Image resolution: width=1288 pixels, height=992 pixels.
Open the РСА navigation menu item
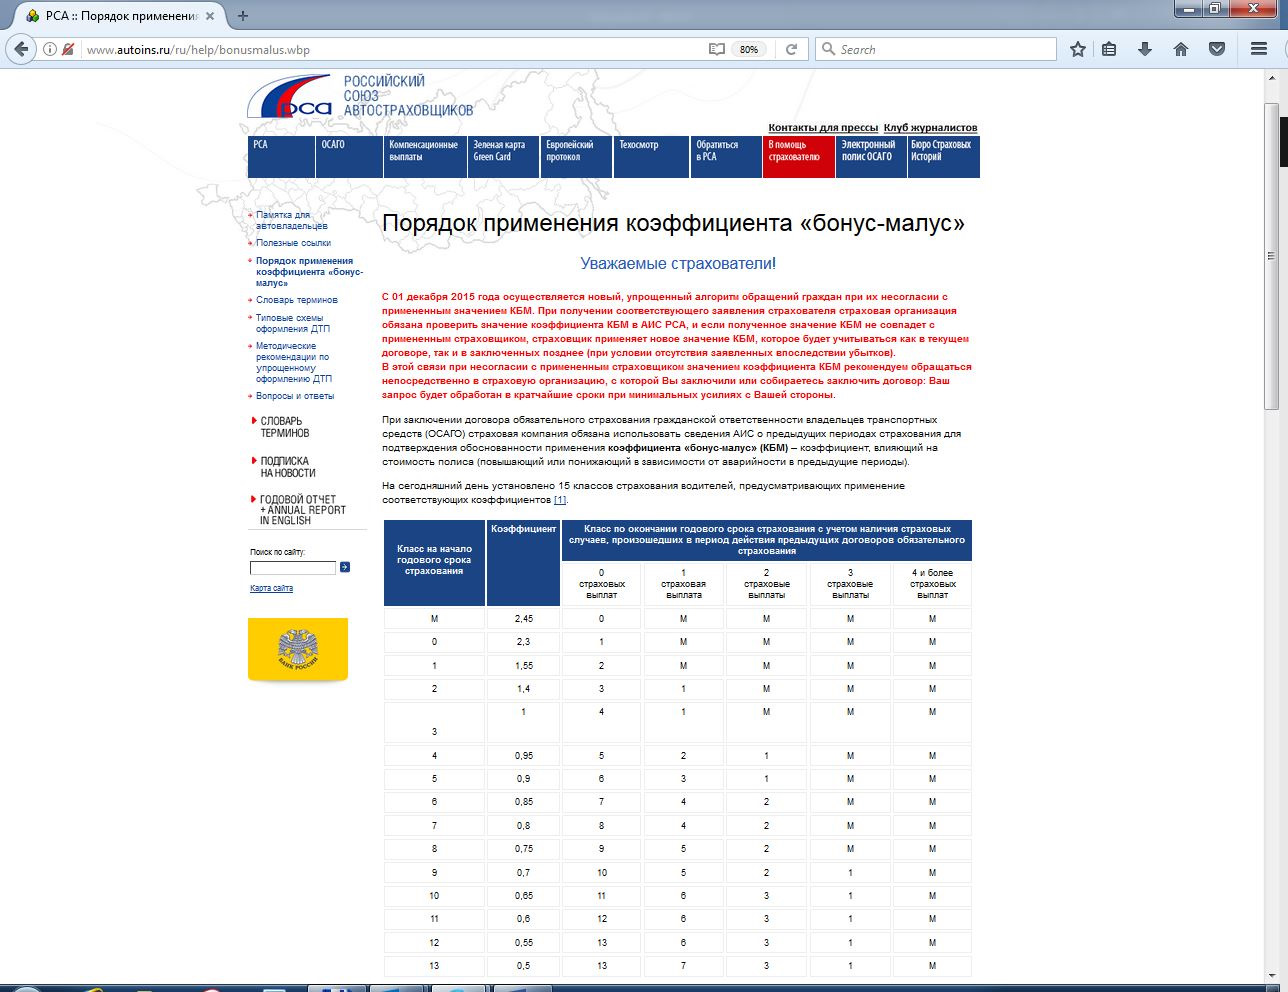click(x=281, y=157)
